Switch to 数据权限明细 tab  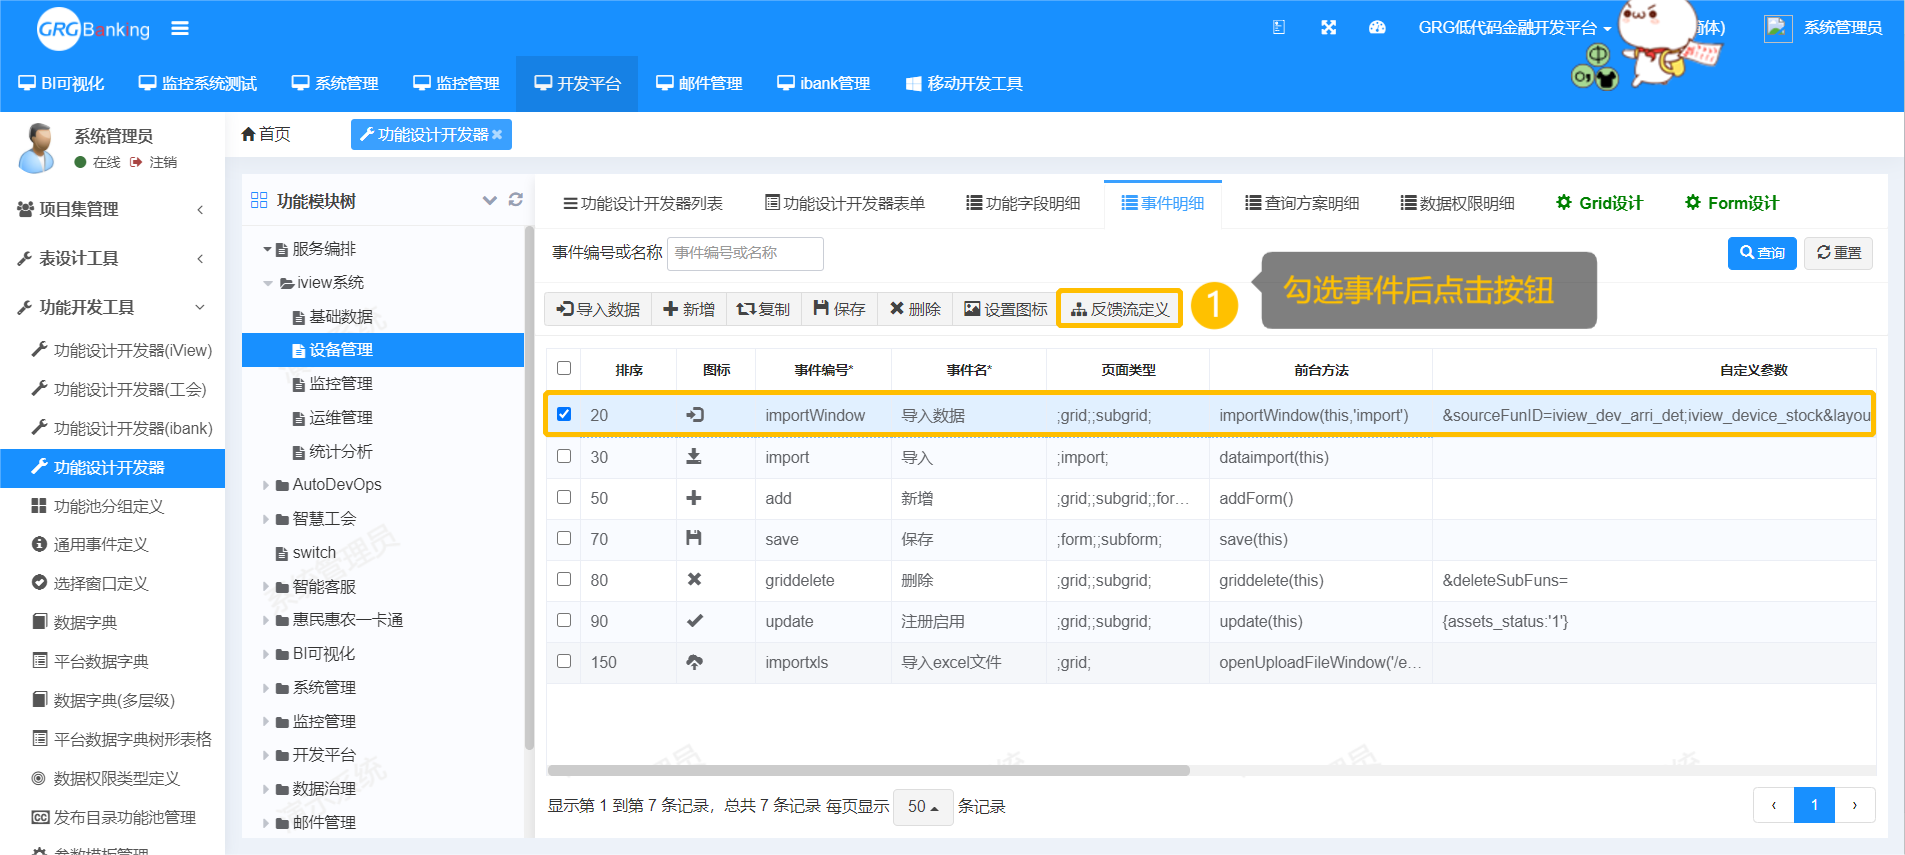tap(1457, 203)
